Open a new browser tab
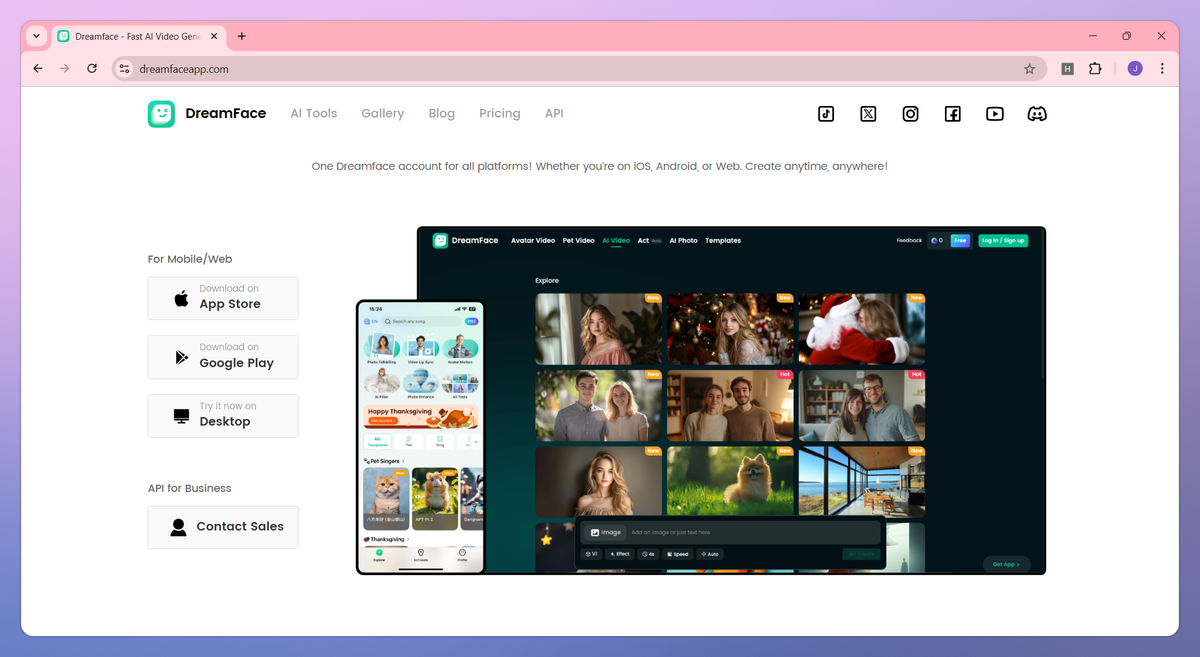 click(x=242, y=36)
